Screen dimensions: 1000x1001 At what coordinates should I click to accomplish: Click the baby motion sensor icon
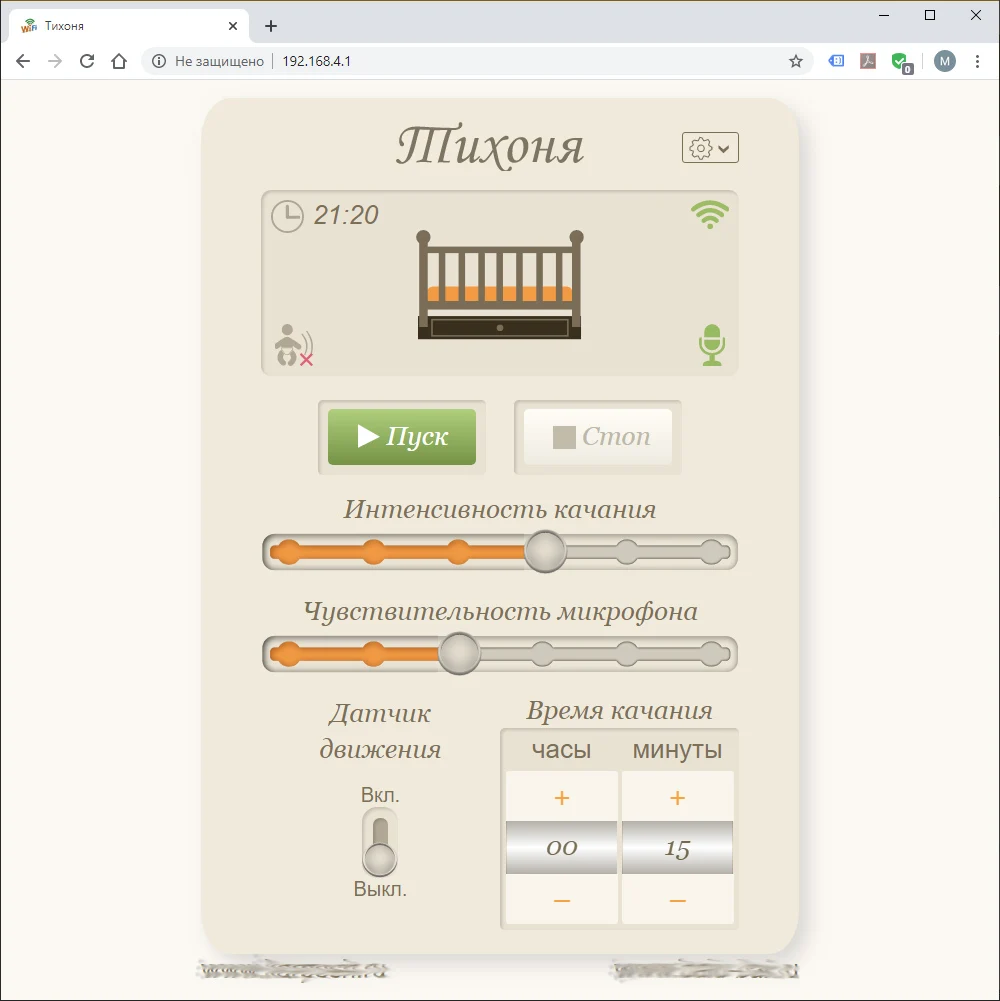(x=294, y=345)
